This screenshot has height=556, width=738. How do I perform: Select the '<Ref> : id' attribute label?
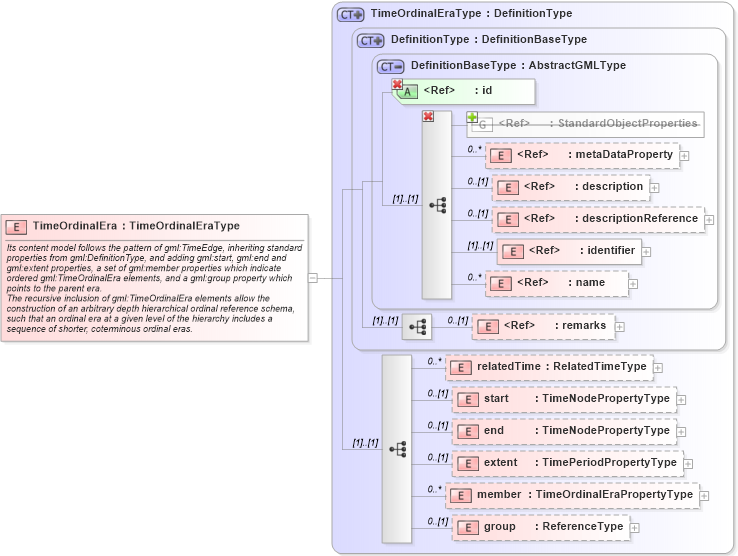(x=457, y=90)
